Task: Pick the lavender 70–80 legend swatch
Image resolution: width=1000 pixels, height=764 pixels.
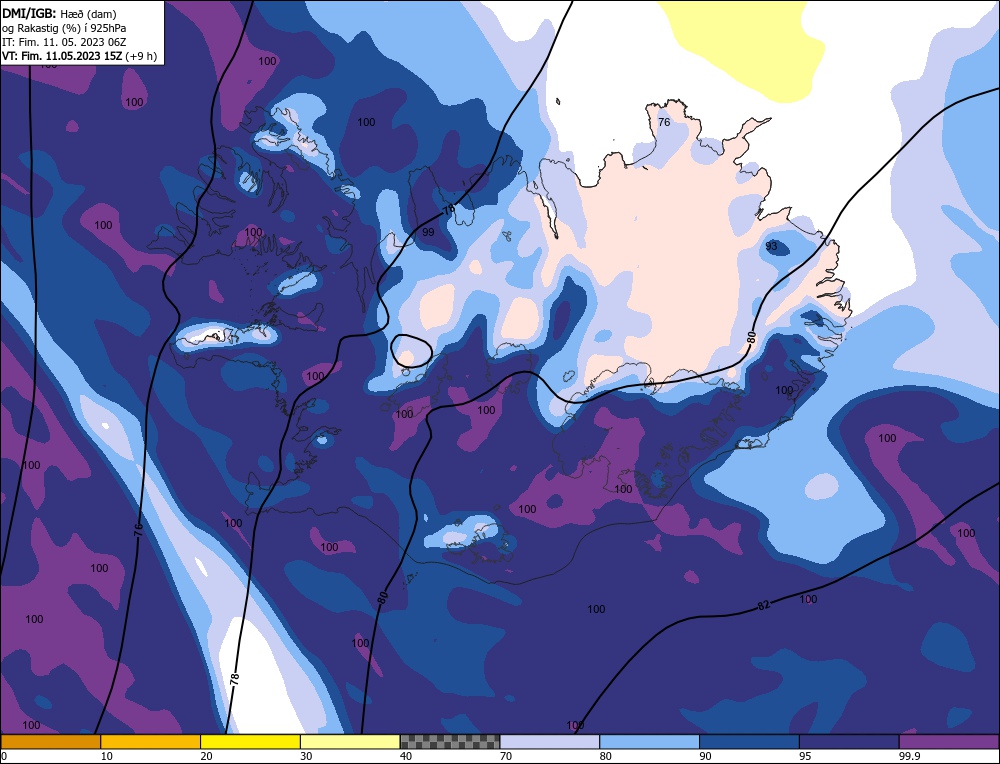Action: tap(550, 742)
